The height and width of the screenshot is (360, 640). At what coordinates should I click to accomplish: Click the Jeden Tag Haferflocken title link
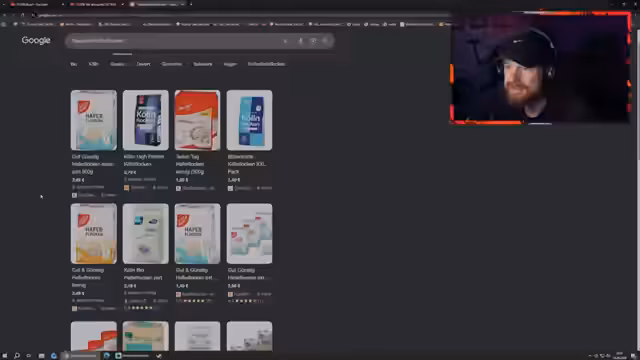pyautogui.click(x=190, y=164)
